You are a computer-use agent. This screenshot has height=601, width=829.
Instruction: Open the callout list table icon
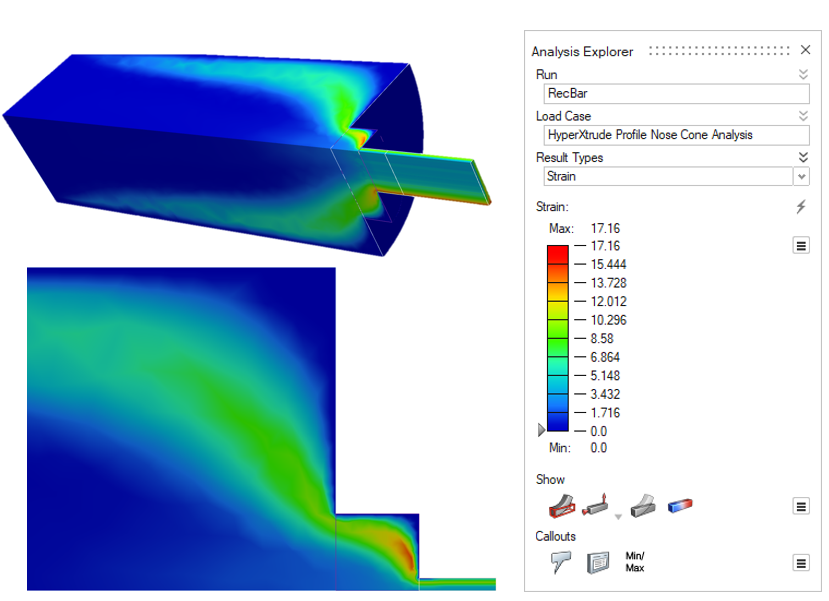(598, 562)
